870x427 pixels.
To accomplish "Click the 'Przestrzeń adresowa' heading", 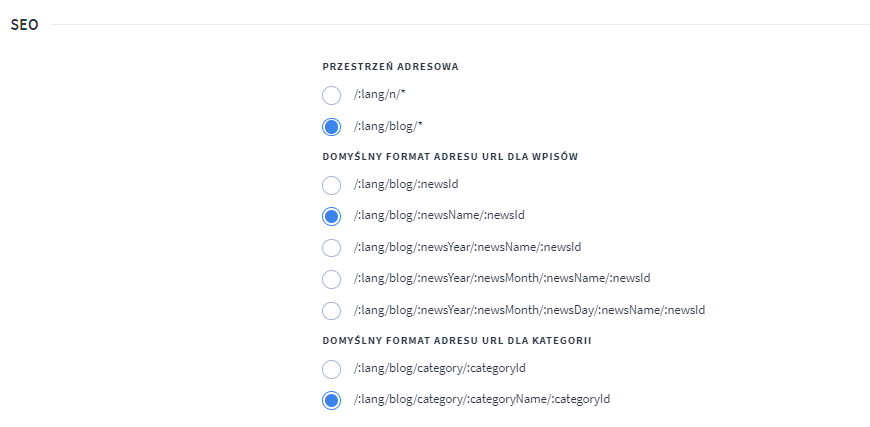I will [x=391, y=67].
